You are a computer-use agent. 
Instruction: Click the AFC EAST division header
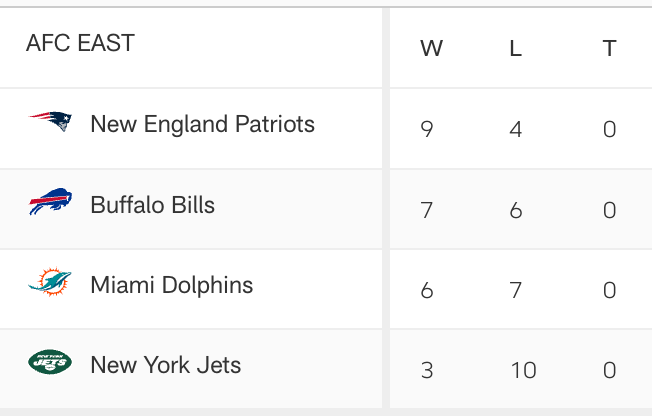pyautogui.click(x=80, y=44)
